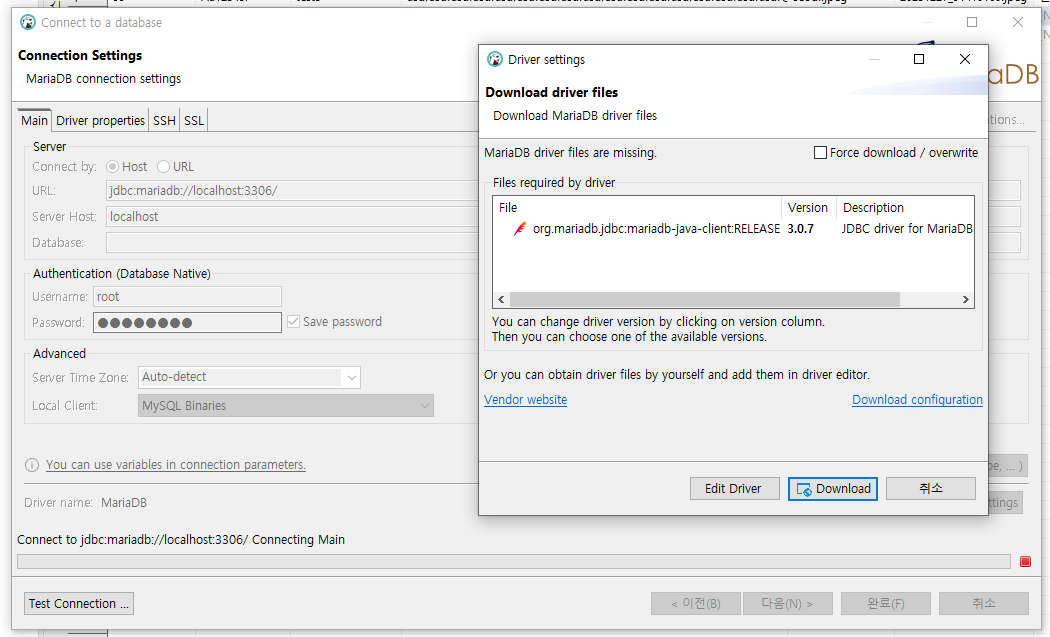The height and width of the screenshot is (637, 1050).
Task: Click 취소 cancel in connection wizard
Action: click(984, 604)
